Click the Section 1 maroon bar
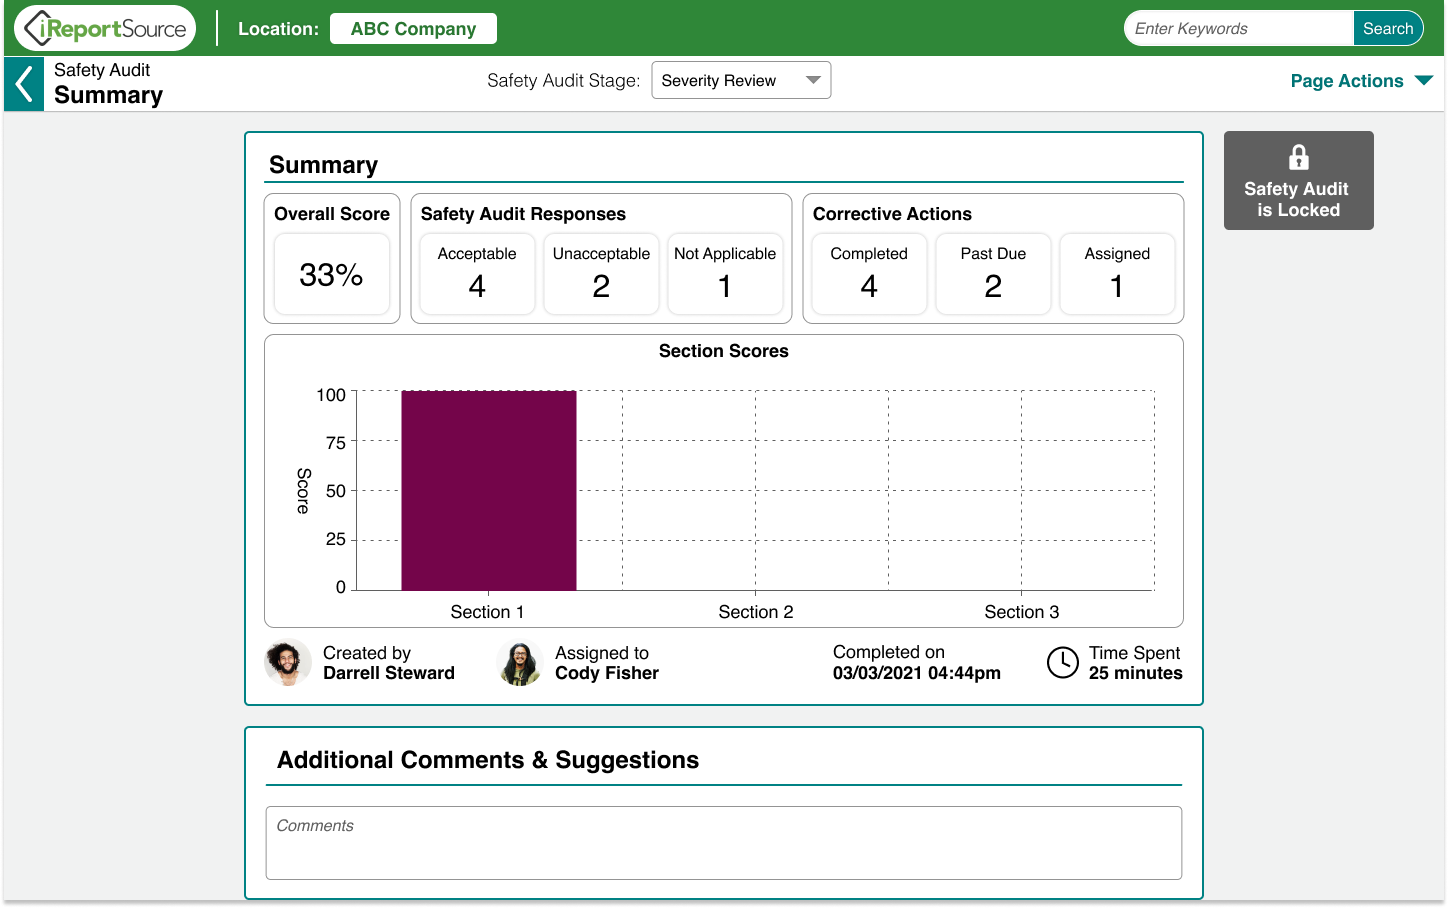The height and width of the screenshot is (908, 1448). pos(489,490)
